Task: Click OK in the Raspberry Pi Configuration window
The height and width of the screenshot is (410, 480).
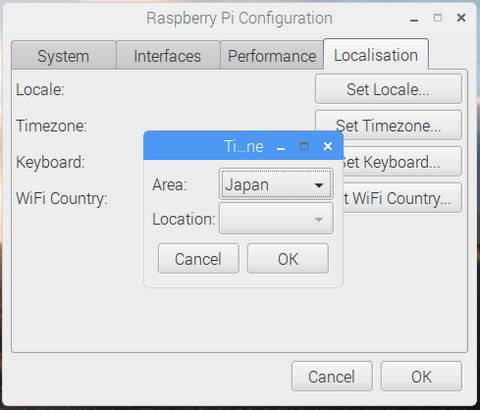Action: [421, 376]
